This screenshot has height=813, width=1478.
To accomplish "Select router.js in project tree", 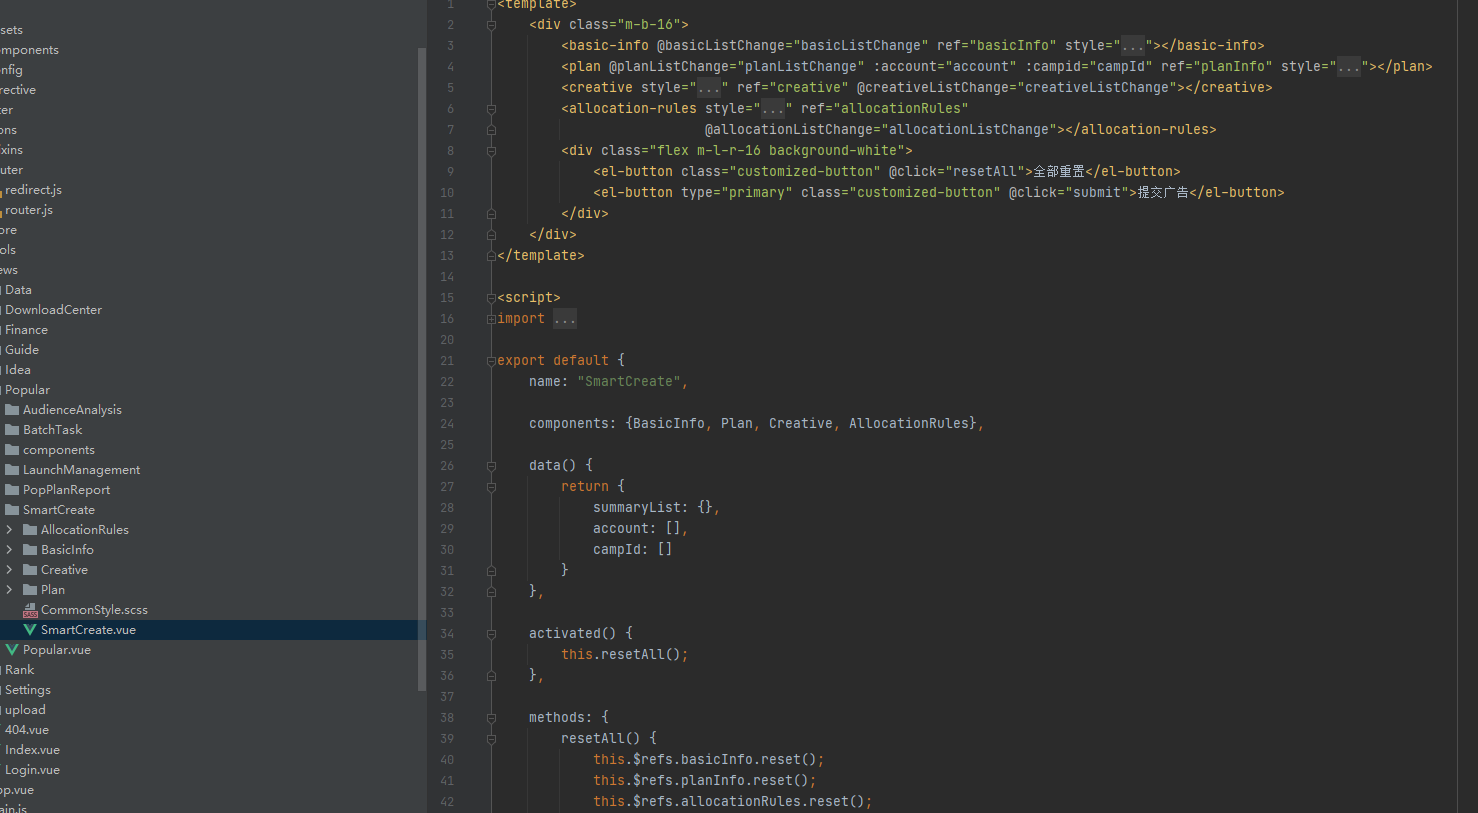I will (x=29, y=210).
